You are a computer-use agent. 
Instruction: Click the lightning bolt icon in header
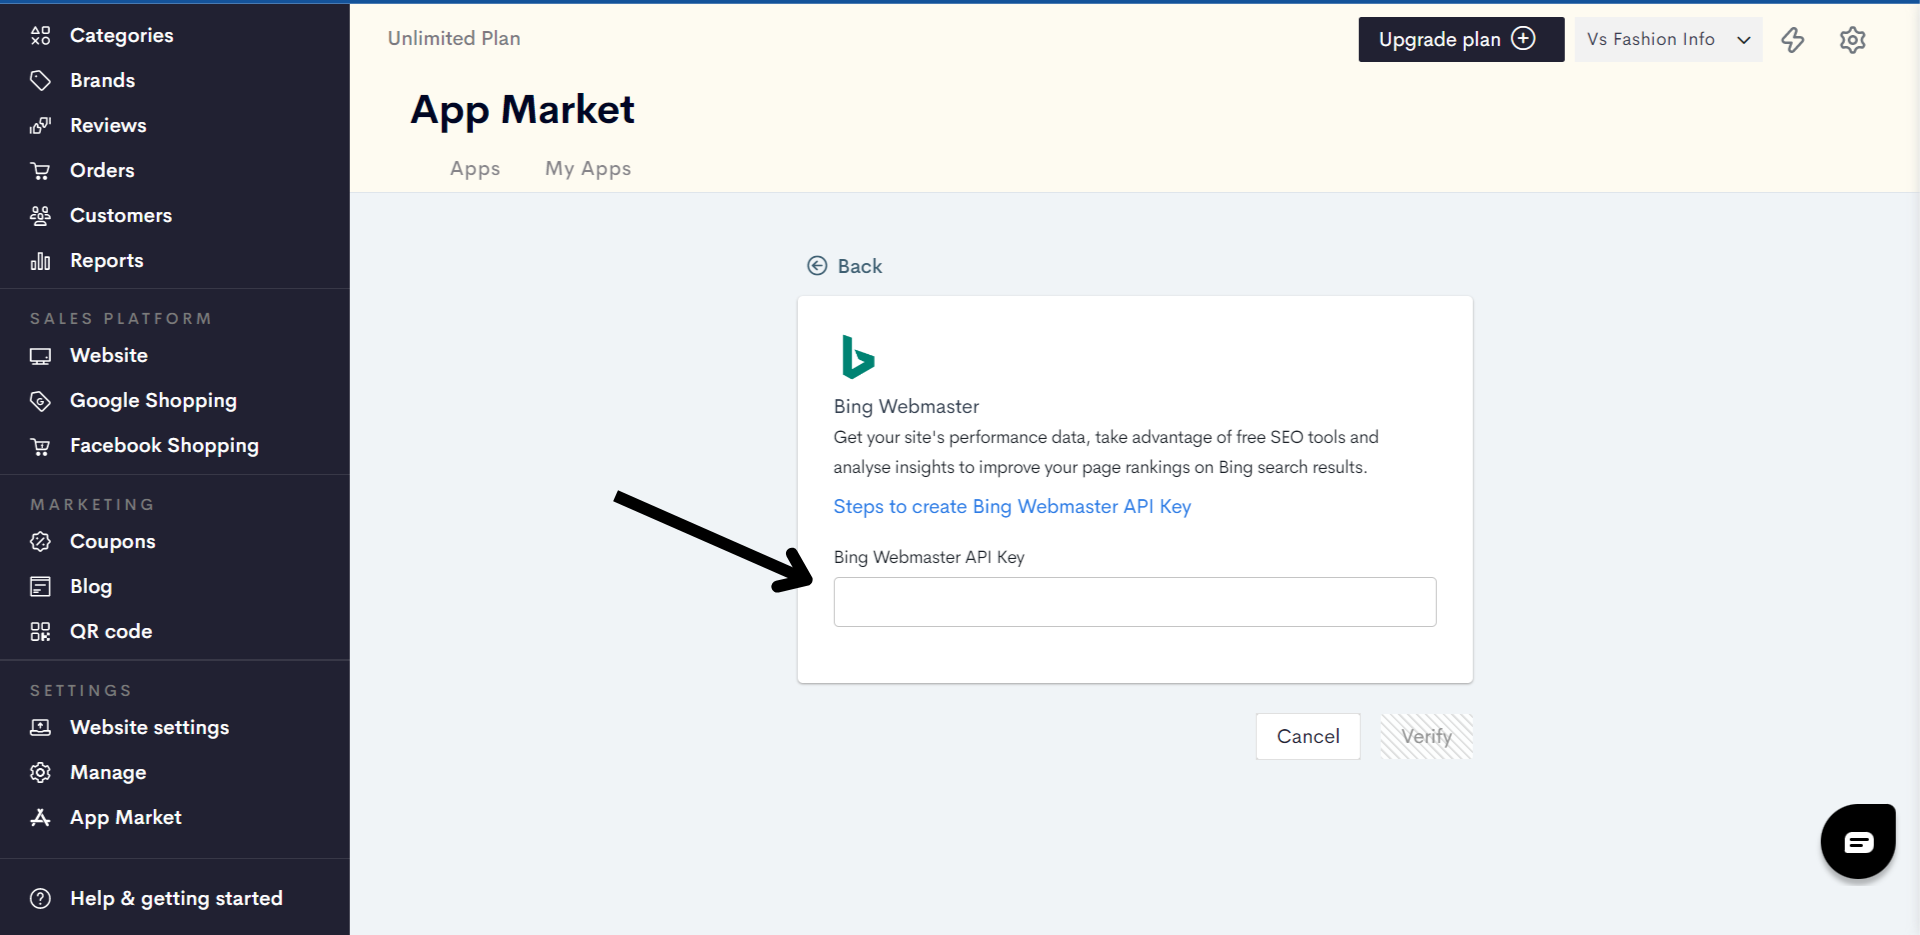tap(1793, 40)
